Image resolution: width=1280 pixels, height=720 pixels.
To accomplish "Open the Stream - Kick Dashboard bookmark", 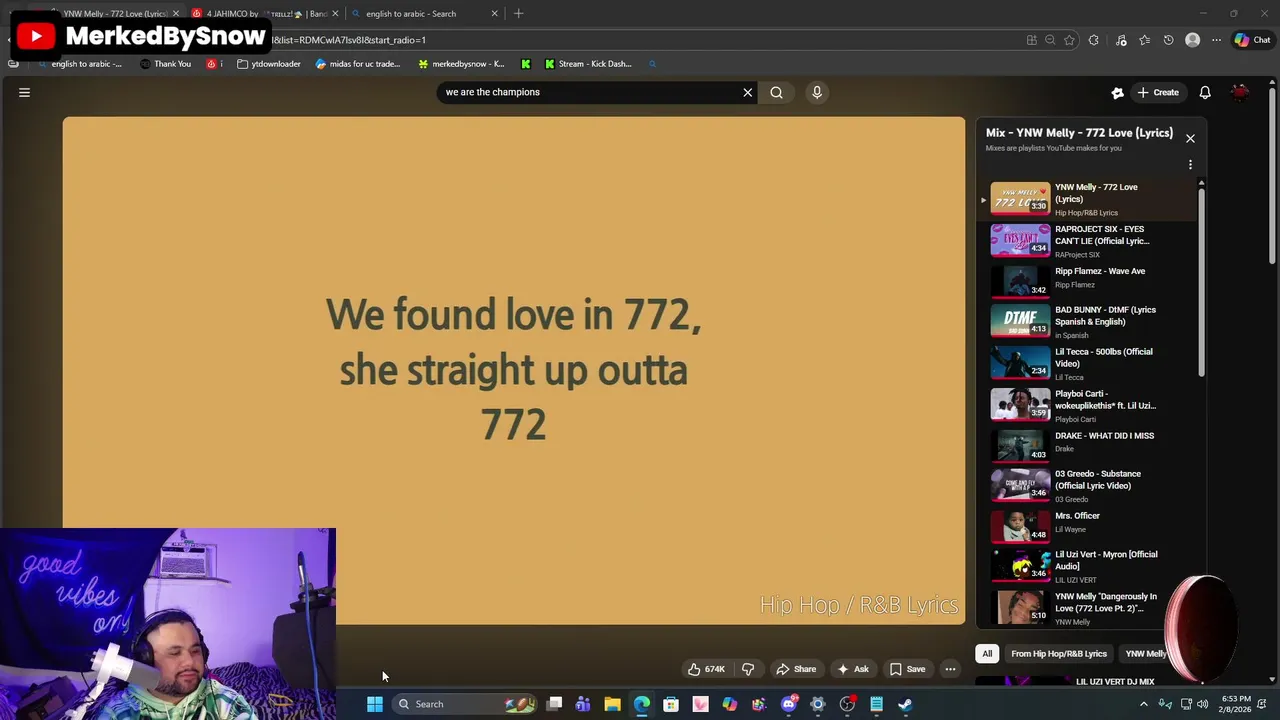I will 588,64.
